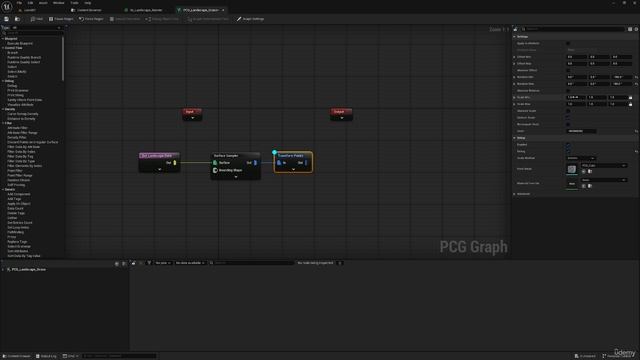This screenshot has width=640, height=360.
Task: Click the Pause Regen toolbar button
Action: click(x=61, y=19)
